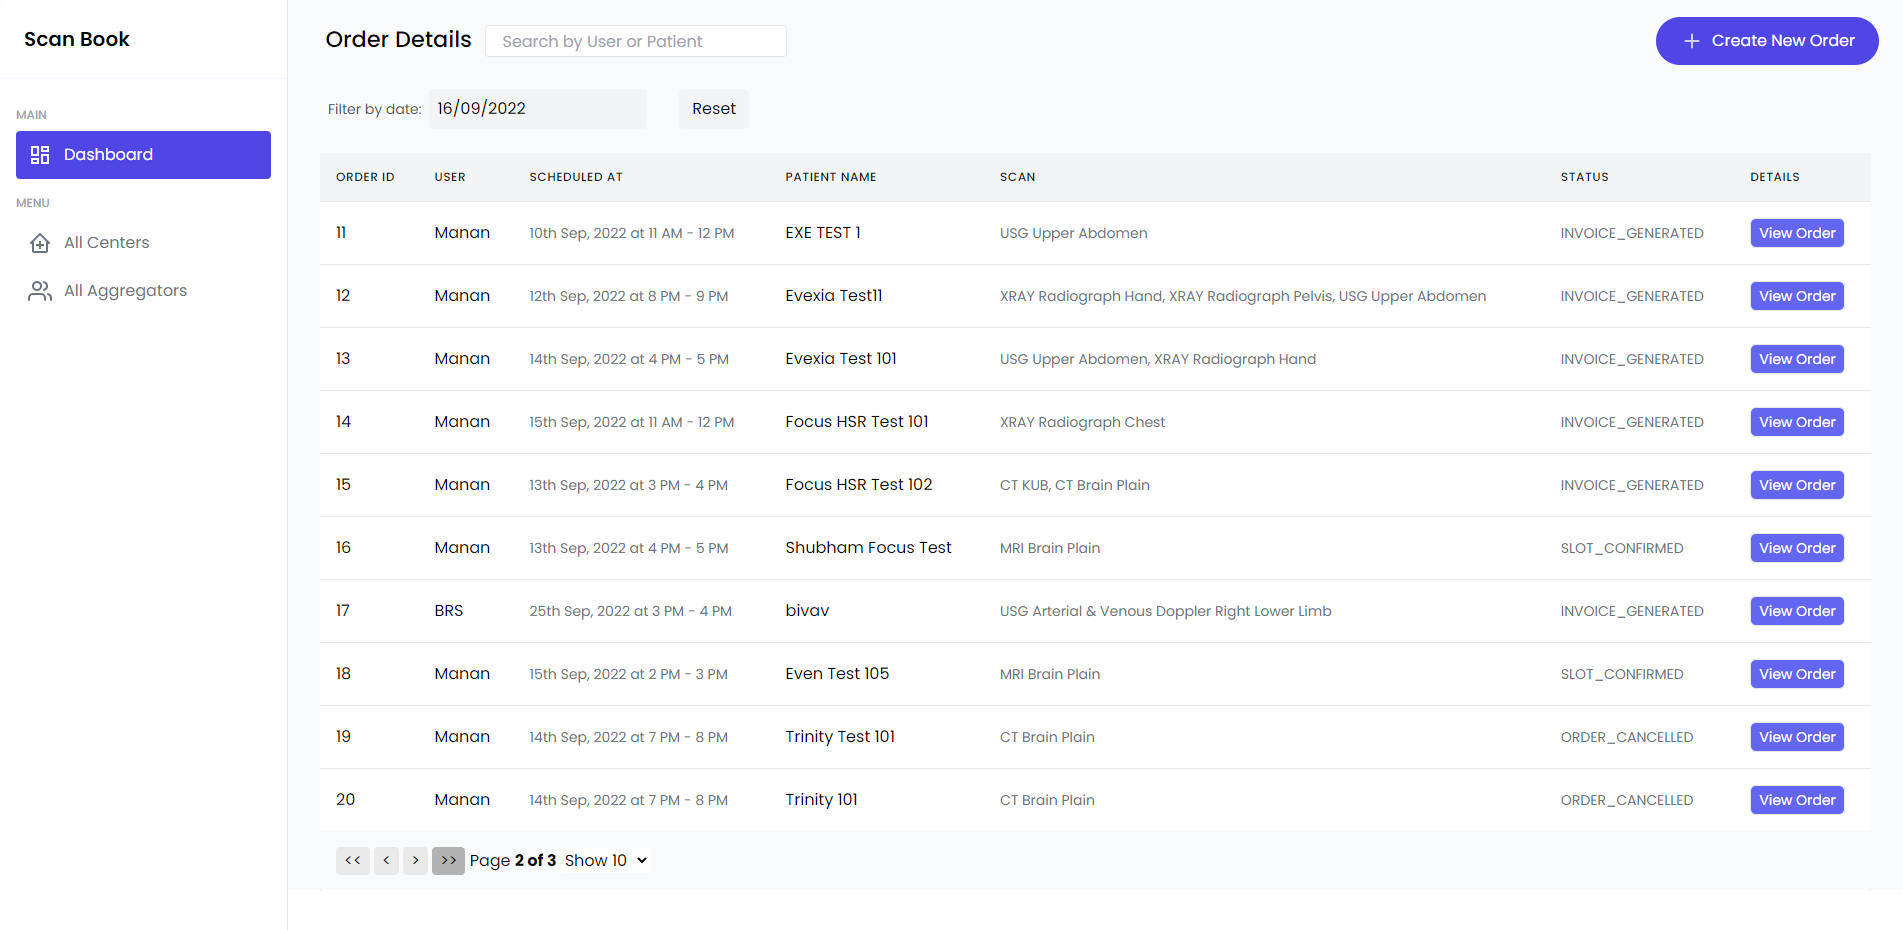Viewport: 1903px width, 930px height.
Task: Open All Aggregators menu item
Action: (x=143, y=291)
